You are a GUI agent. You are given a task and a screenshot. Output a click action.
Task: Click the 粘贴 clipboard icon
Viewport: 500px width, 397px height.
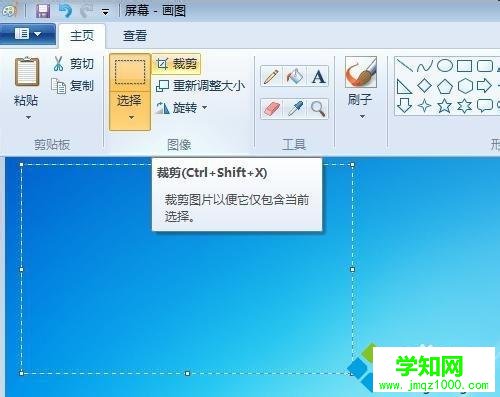(x=27, y=72)
